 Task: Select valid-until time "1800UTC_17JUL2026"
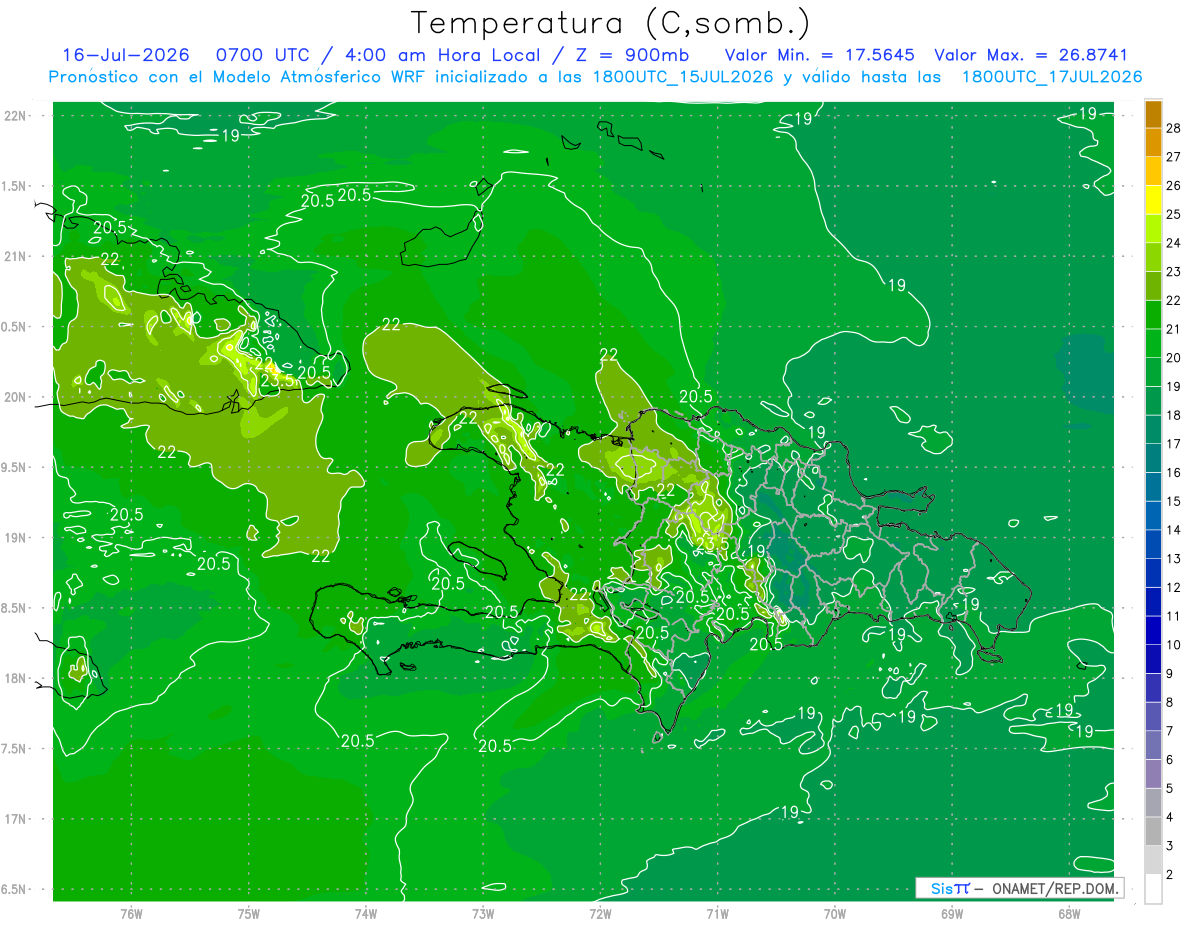tap(1052, 77)
